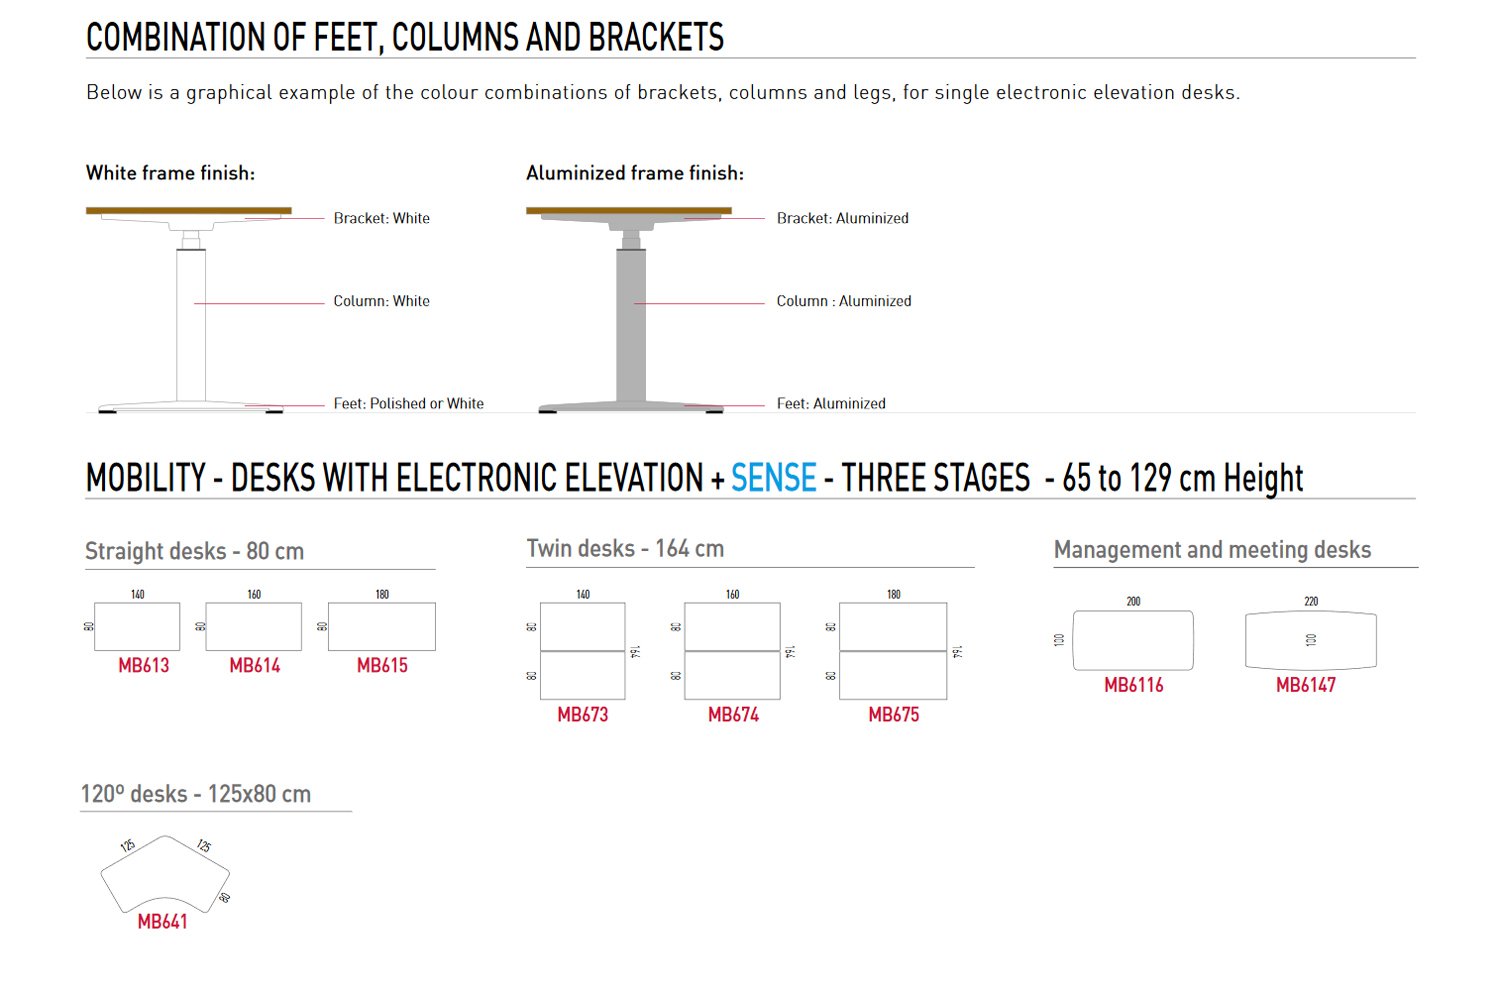Click the MB6116 product code label
This screenshot has height=997, width=1500.
1134,685
